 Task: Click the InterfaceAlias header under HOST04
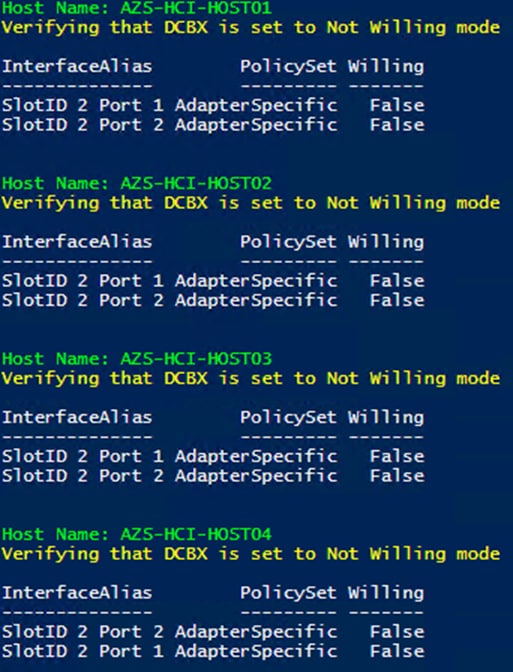pyautogui.click(x=77, y=593)
